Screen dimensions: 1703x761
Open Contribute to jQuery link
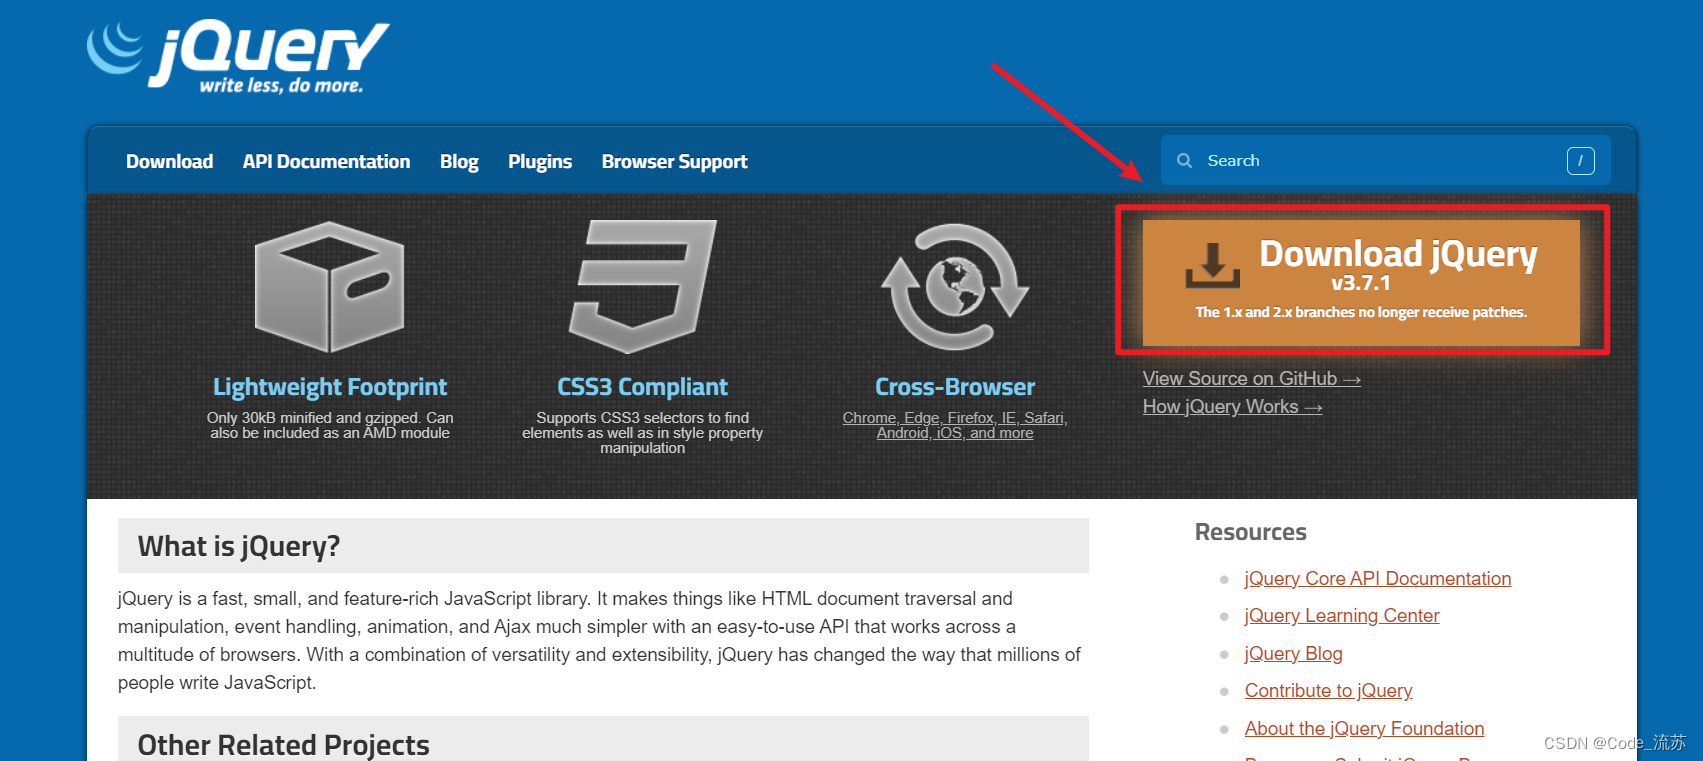pos(1328,691)
